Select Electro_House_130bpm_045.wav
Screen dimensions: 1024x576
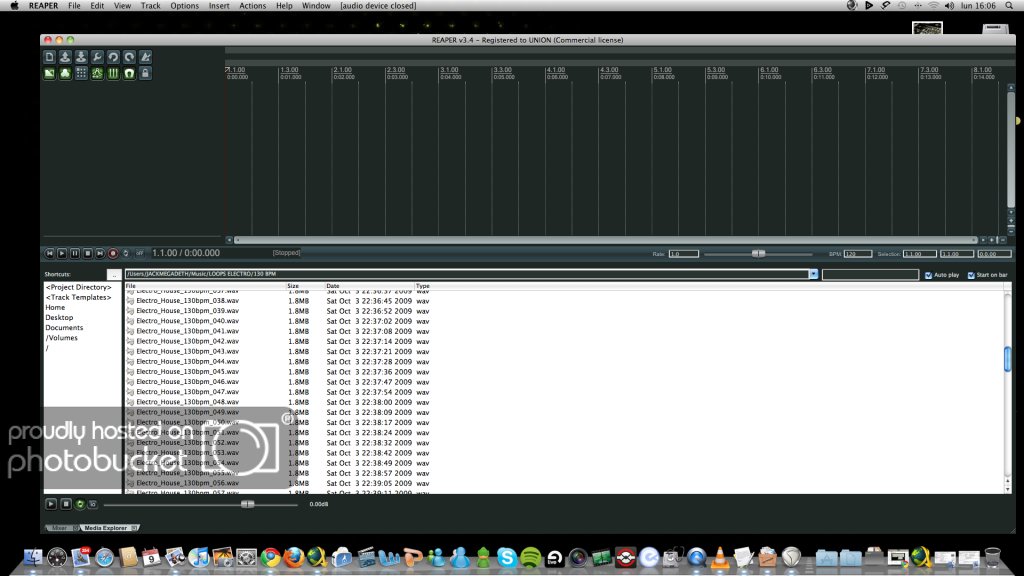coord(187,372)
